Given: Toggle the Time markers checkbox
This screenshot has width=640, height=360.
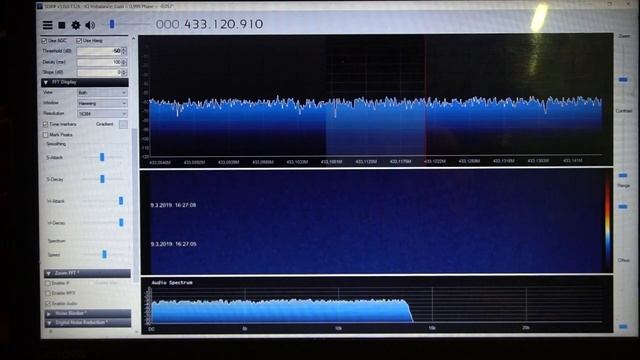Looking at the screenshot, I should 45,124.
